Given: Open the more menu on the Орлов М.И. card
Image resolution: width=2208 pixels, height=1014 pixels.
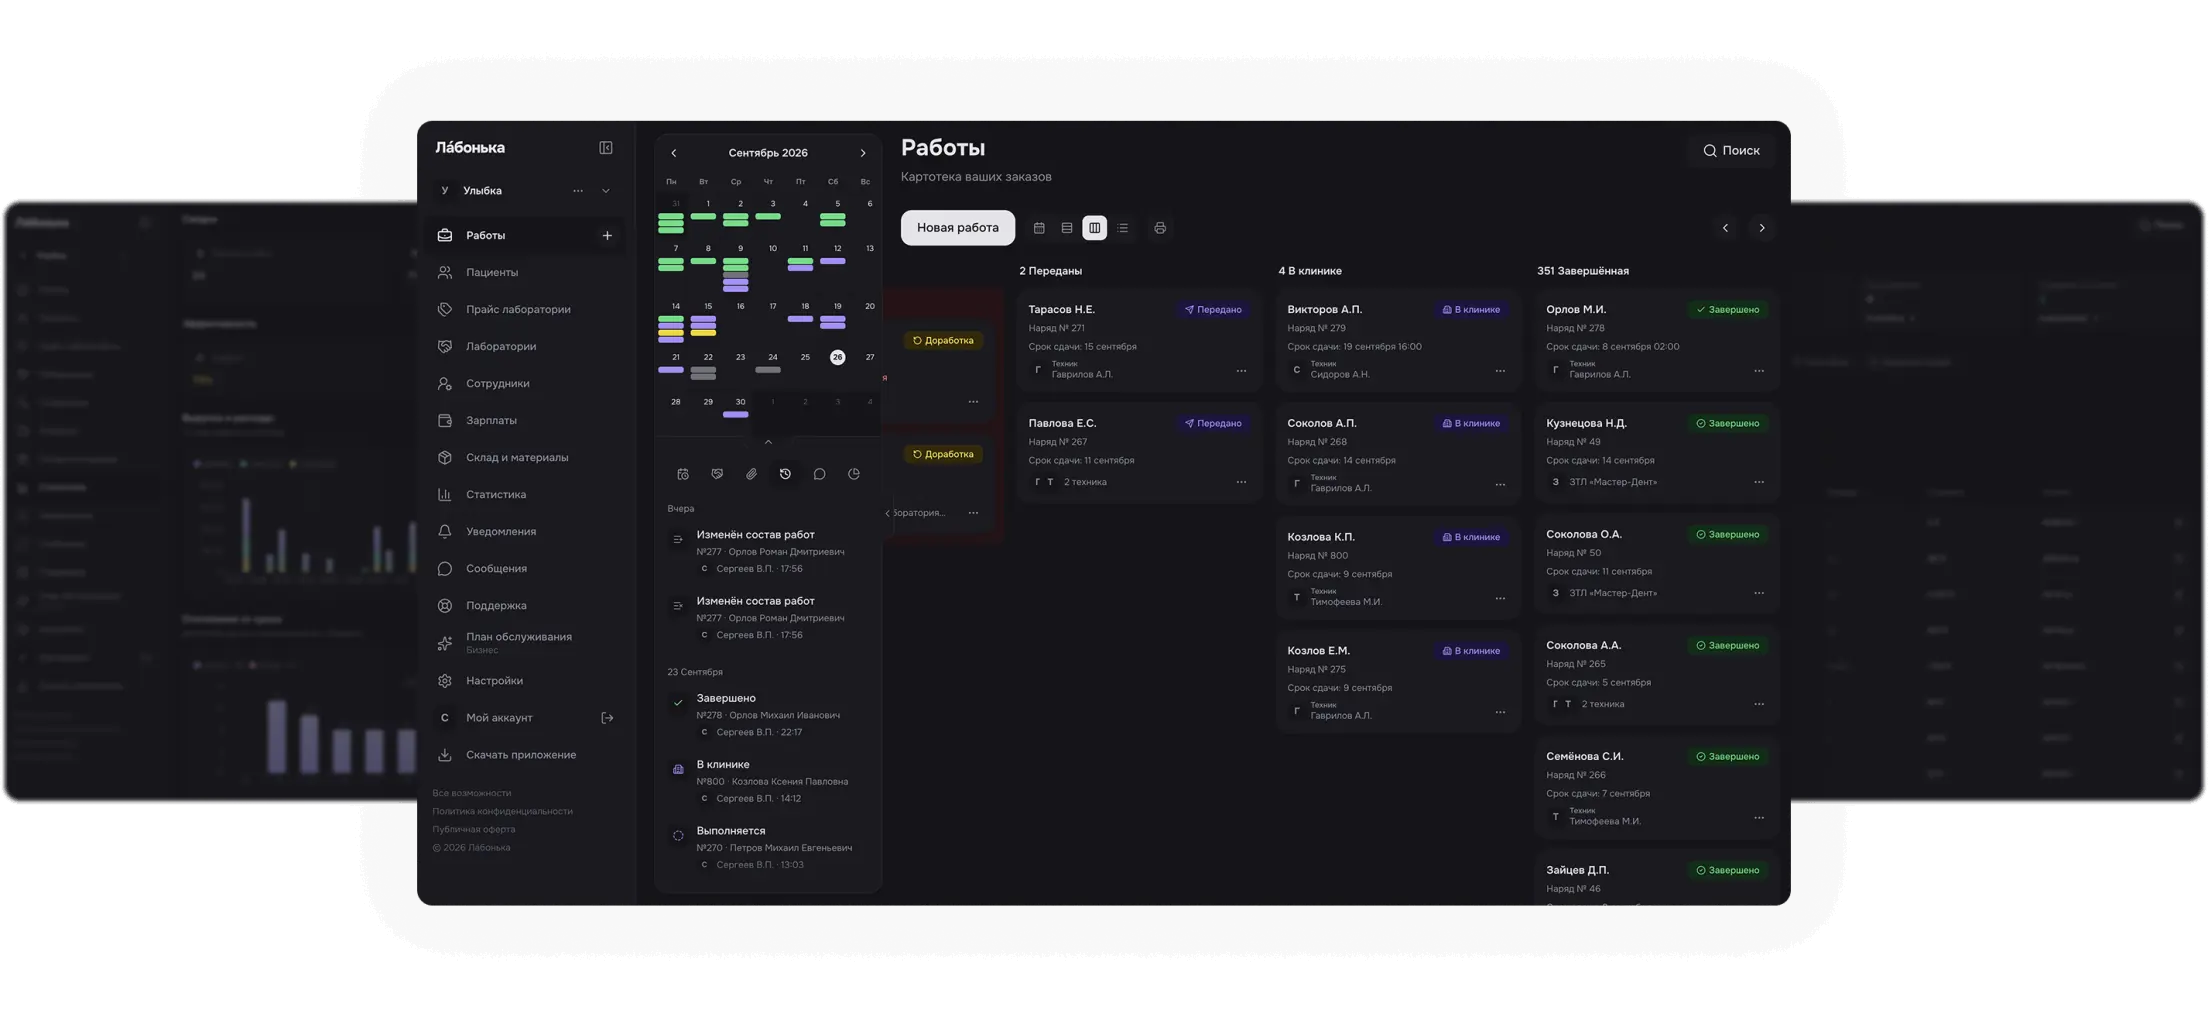Looking at the screenshot, I should click(1759, 371).
